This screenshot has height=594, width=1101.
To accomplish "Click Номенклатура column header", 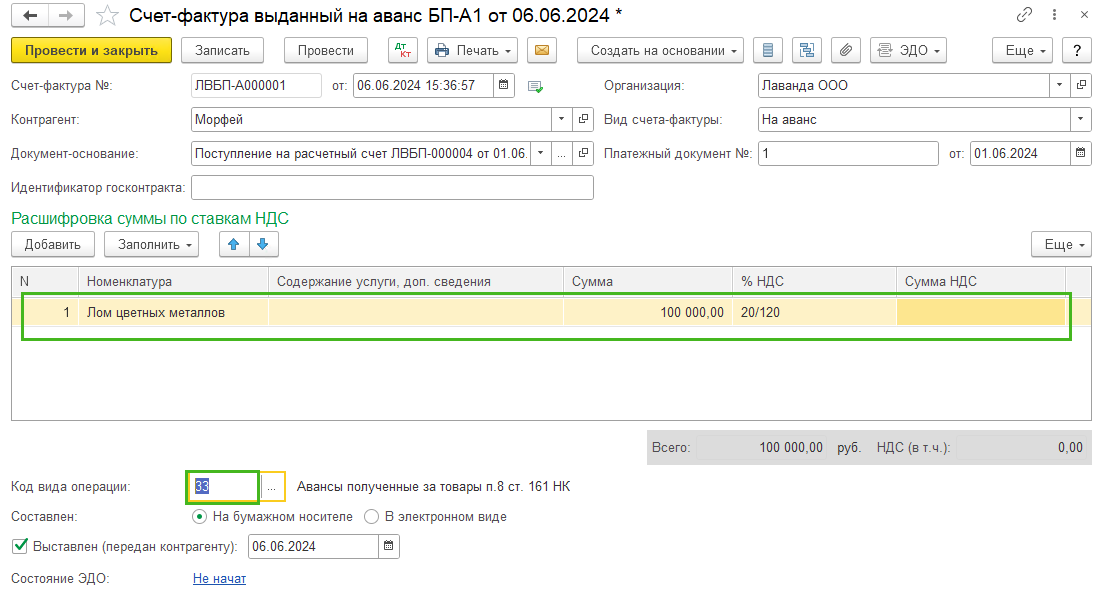I will click(x=173, y=282).
